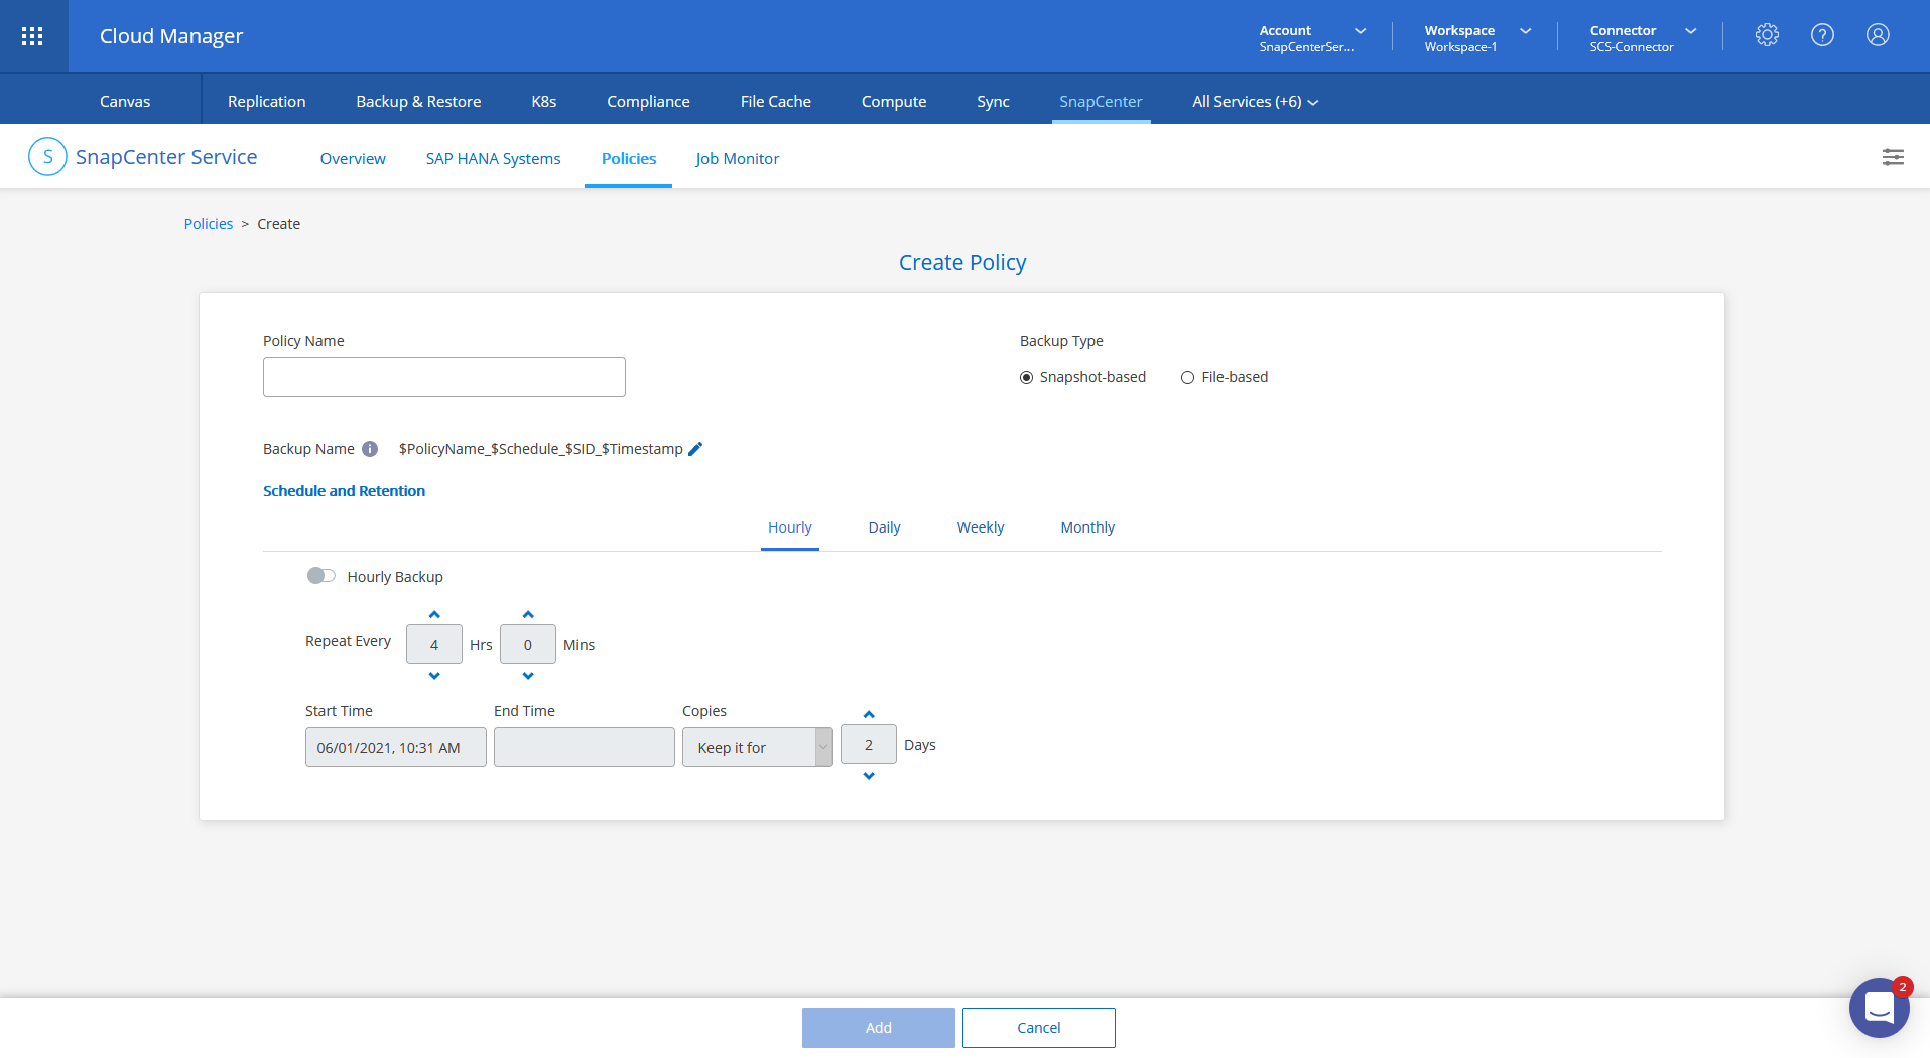This screenshot has height=1058, width=1930.
Task: Click the Create Policy heading
Action: pos(963,262)
